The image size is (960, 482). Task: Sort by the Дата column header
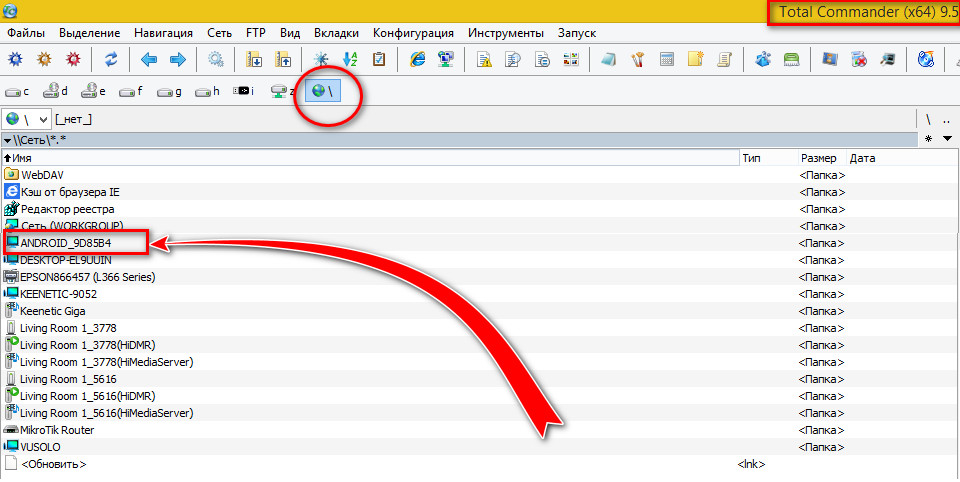[x=902, y=158]
